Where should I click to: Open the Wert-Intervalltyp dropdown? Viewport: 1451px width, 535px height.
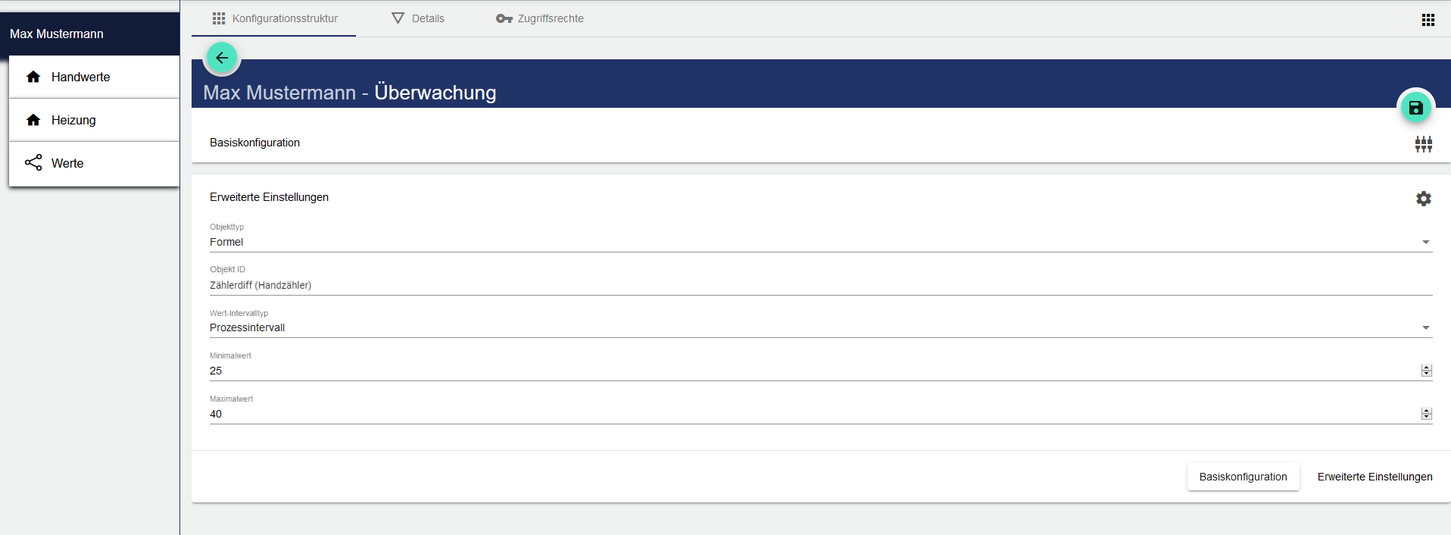[1425, 328]
